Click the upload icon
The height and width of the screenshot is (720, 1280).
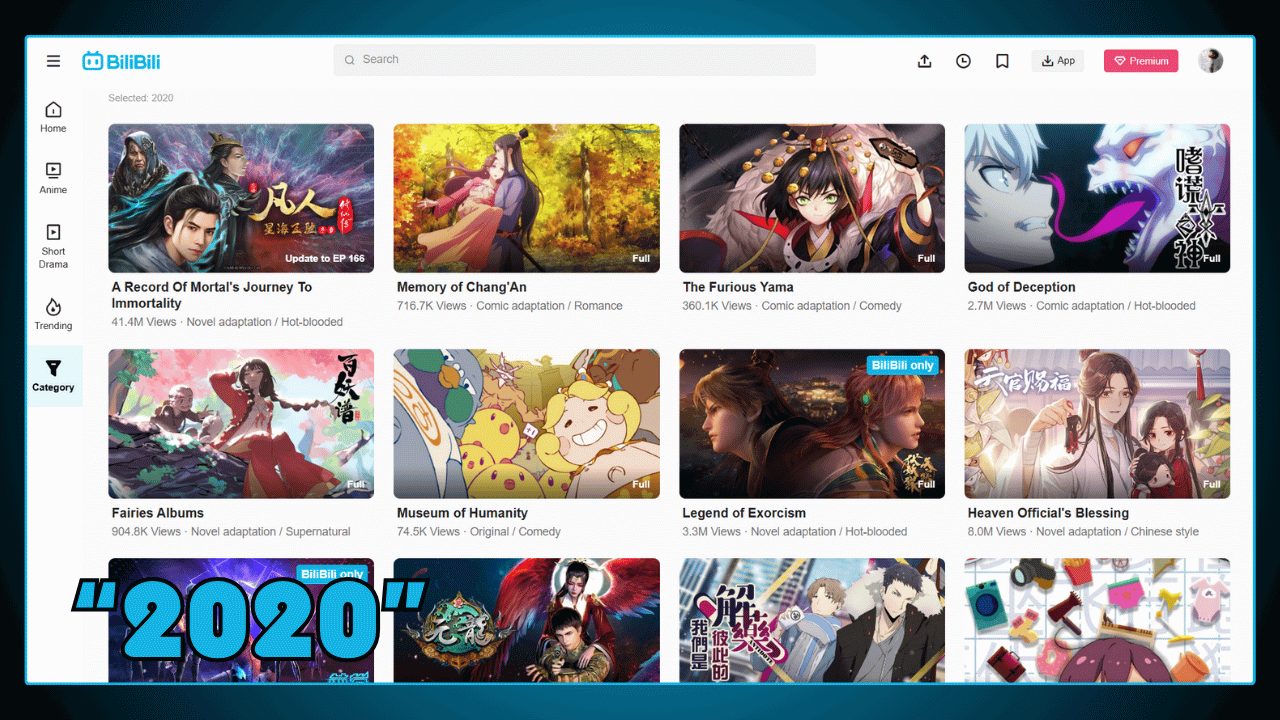tap(924, 61)
